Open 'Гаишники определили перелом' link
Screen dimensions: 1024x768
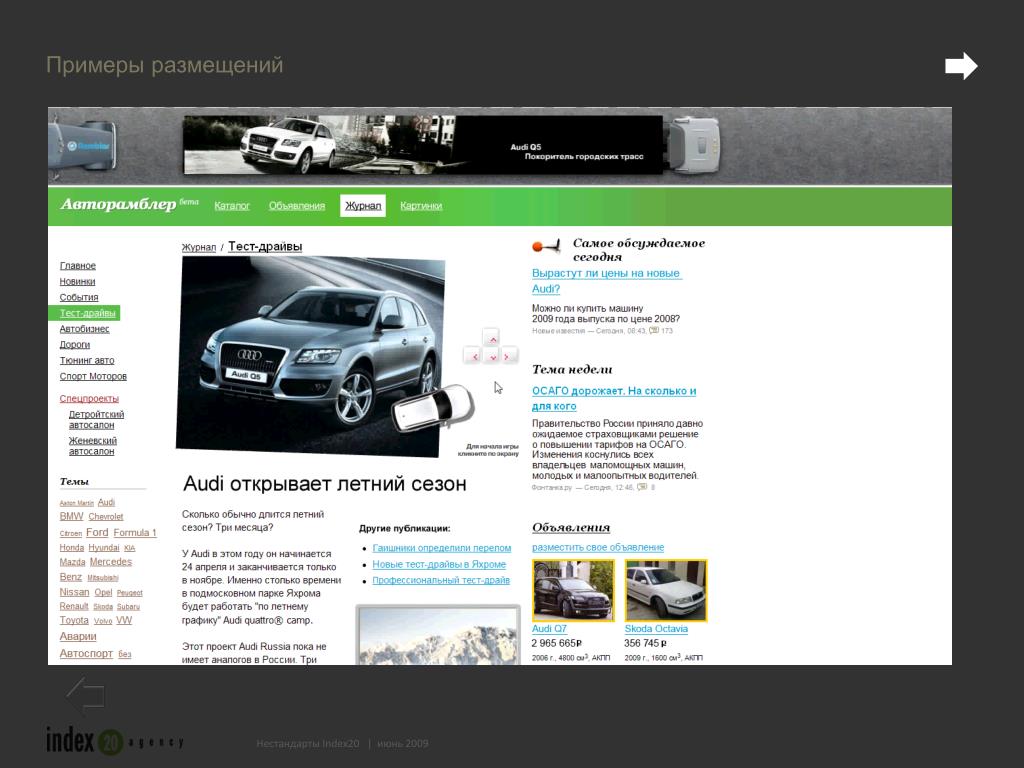point(441,548)
